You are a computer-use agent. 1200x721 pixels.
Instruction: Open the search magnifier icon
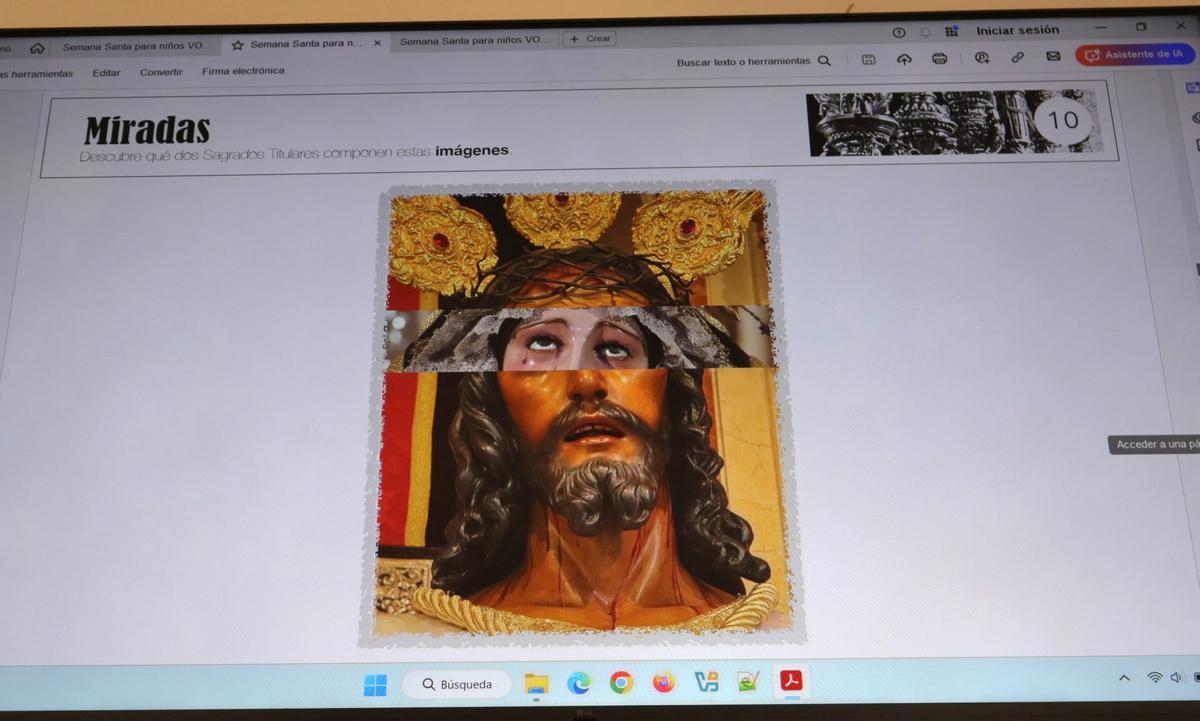click(x=824, y=61)
